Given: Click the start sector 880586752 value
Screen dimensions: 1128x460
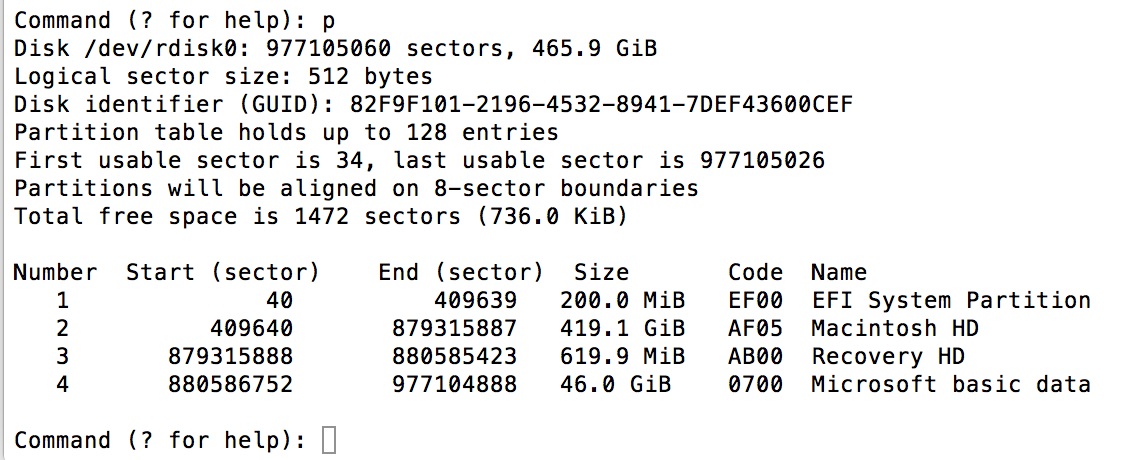Looking at the screenshot, I should [229, 384].
